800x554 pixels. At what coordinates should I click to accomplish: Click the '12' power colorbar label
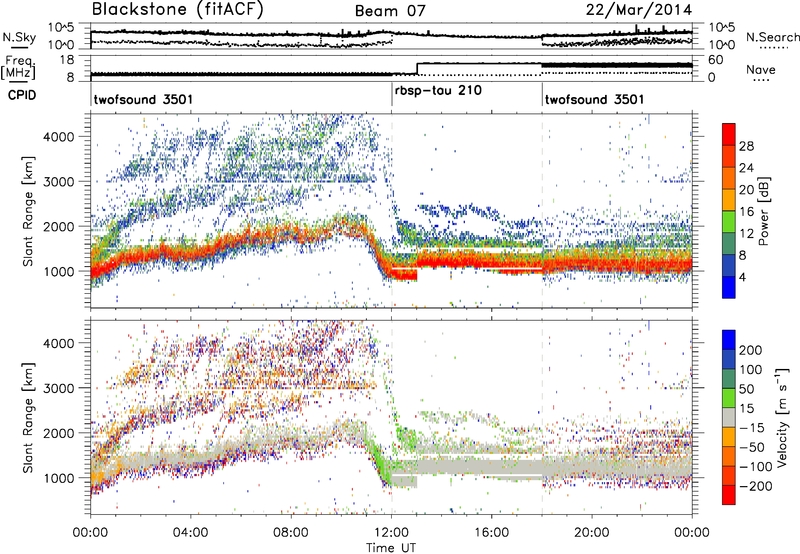pos(746,234)
